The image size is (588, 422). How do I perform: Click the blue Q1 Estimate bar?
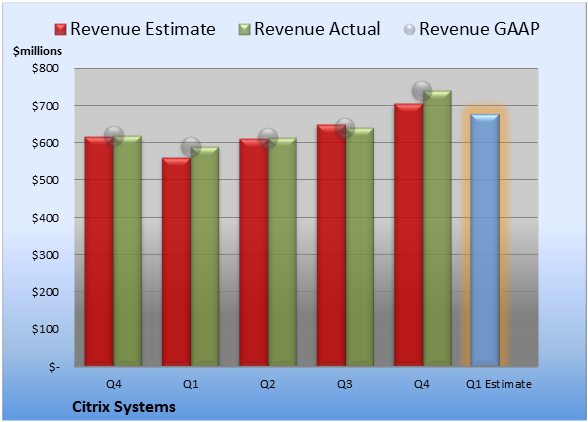485,240
